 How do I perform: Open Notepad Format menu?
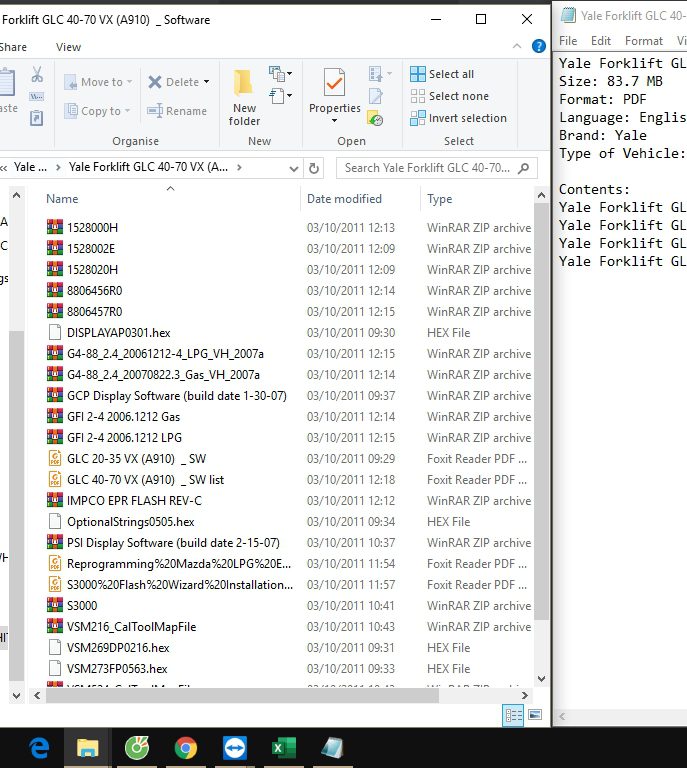click(x=643, y=41)
